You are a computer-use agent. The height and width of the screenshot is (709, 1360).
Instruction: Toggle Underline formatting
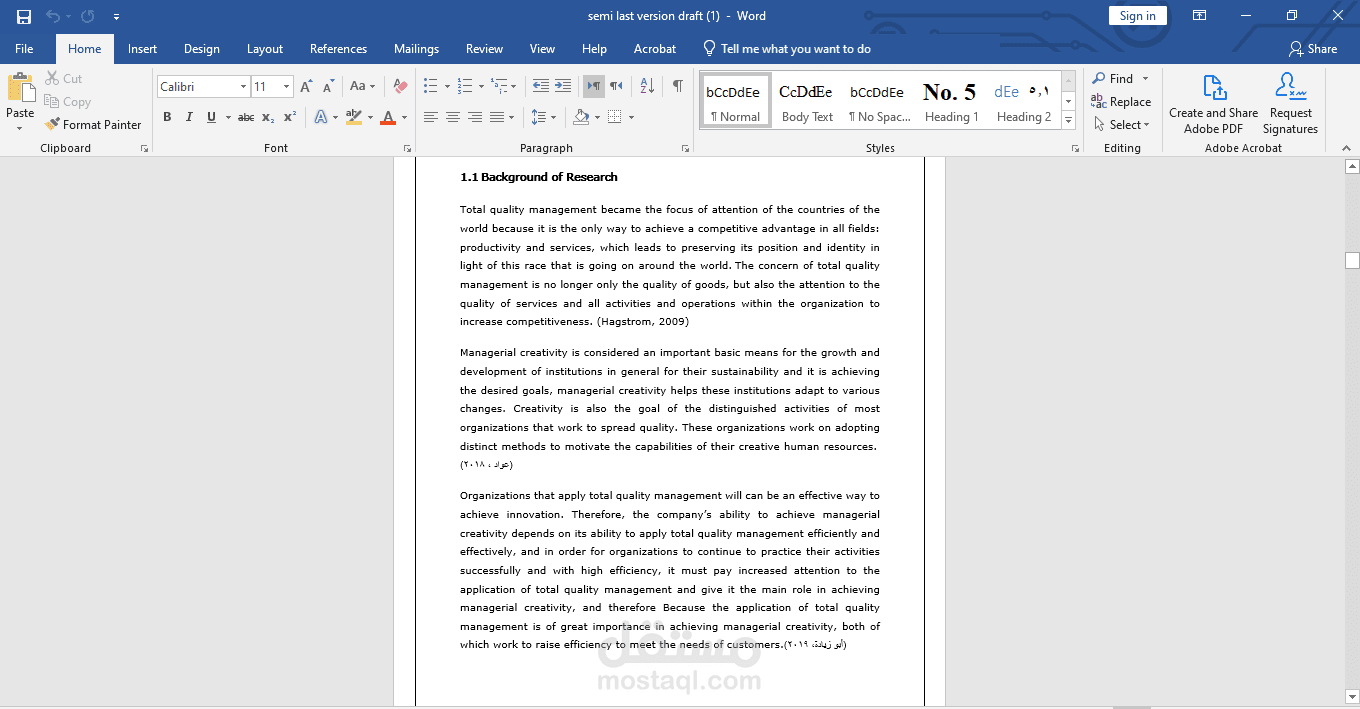(211, 117)
